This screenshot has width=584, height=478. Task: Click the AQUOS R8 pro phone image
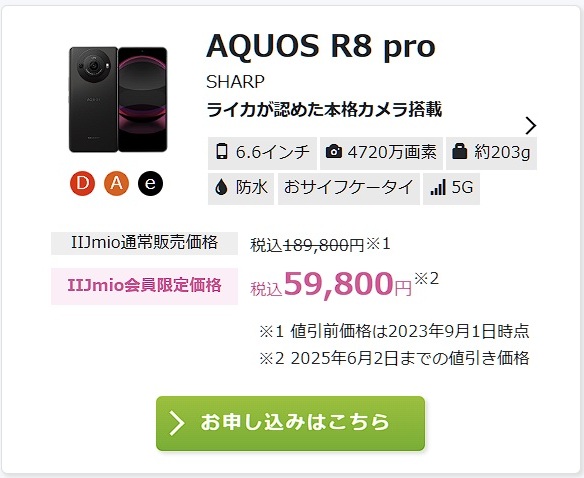(118, 99)
